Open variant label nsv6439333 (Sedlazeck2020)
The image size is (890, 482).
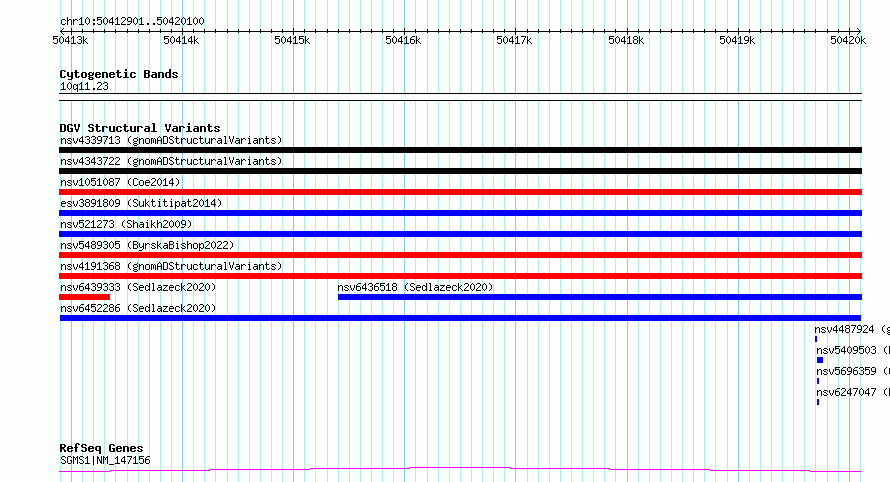pos(138,287)
